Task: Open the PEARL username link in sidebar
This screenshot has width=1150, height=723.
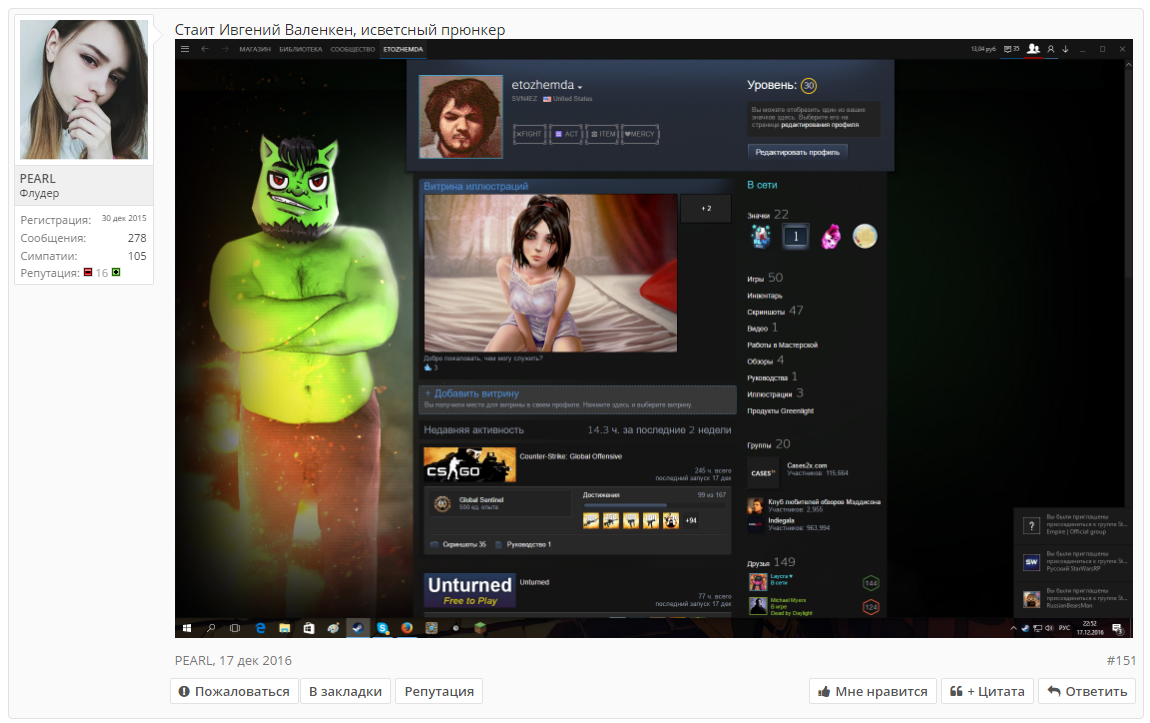Action: click(x=37, y=178)
